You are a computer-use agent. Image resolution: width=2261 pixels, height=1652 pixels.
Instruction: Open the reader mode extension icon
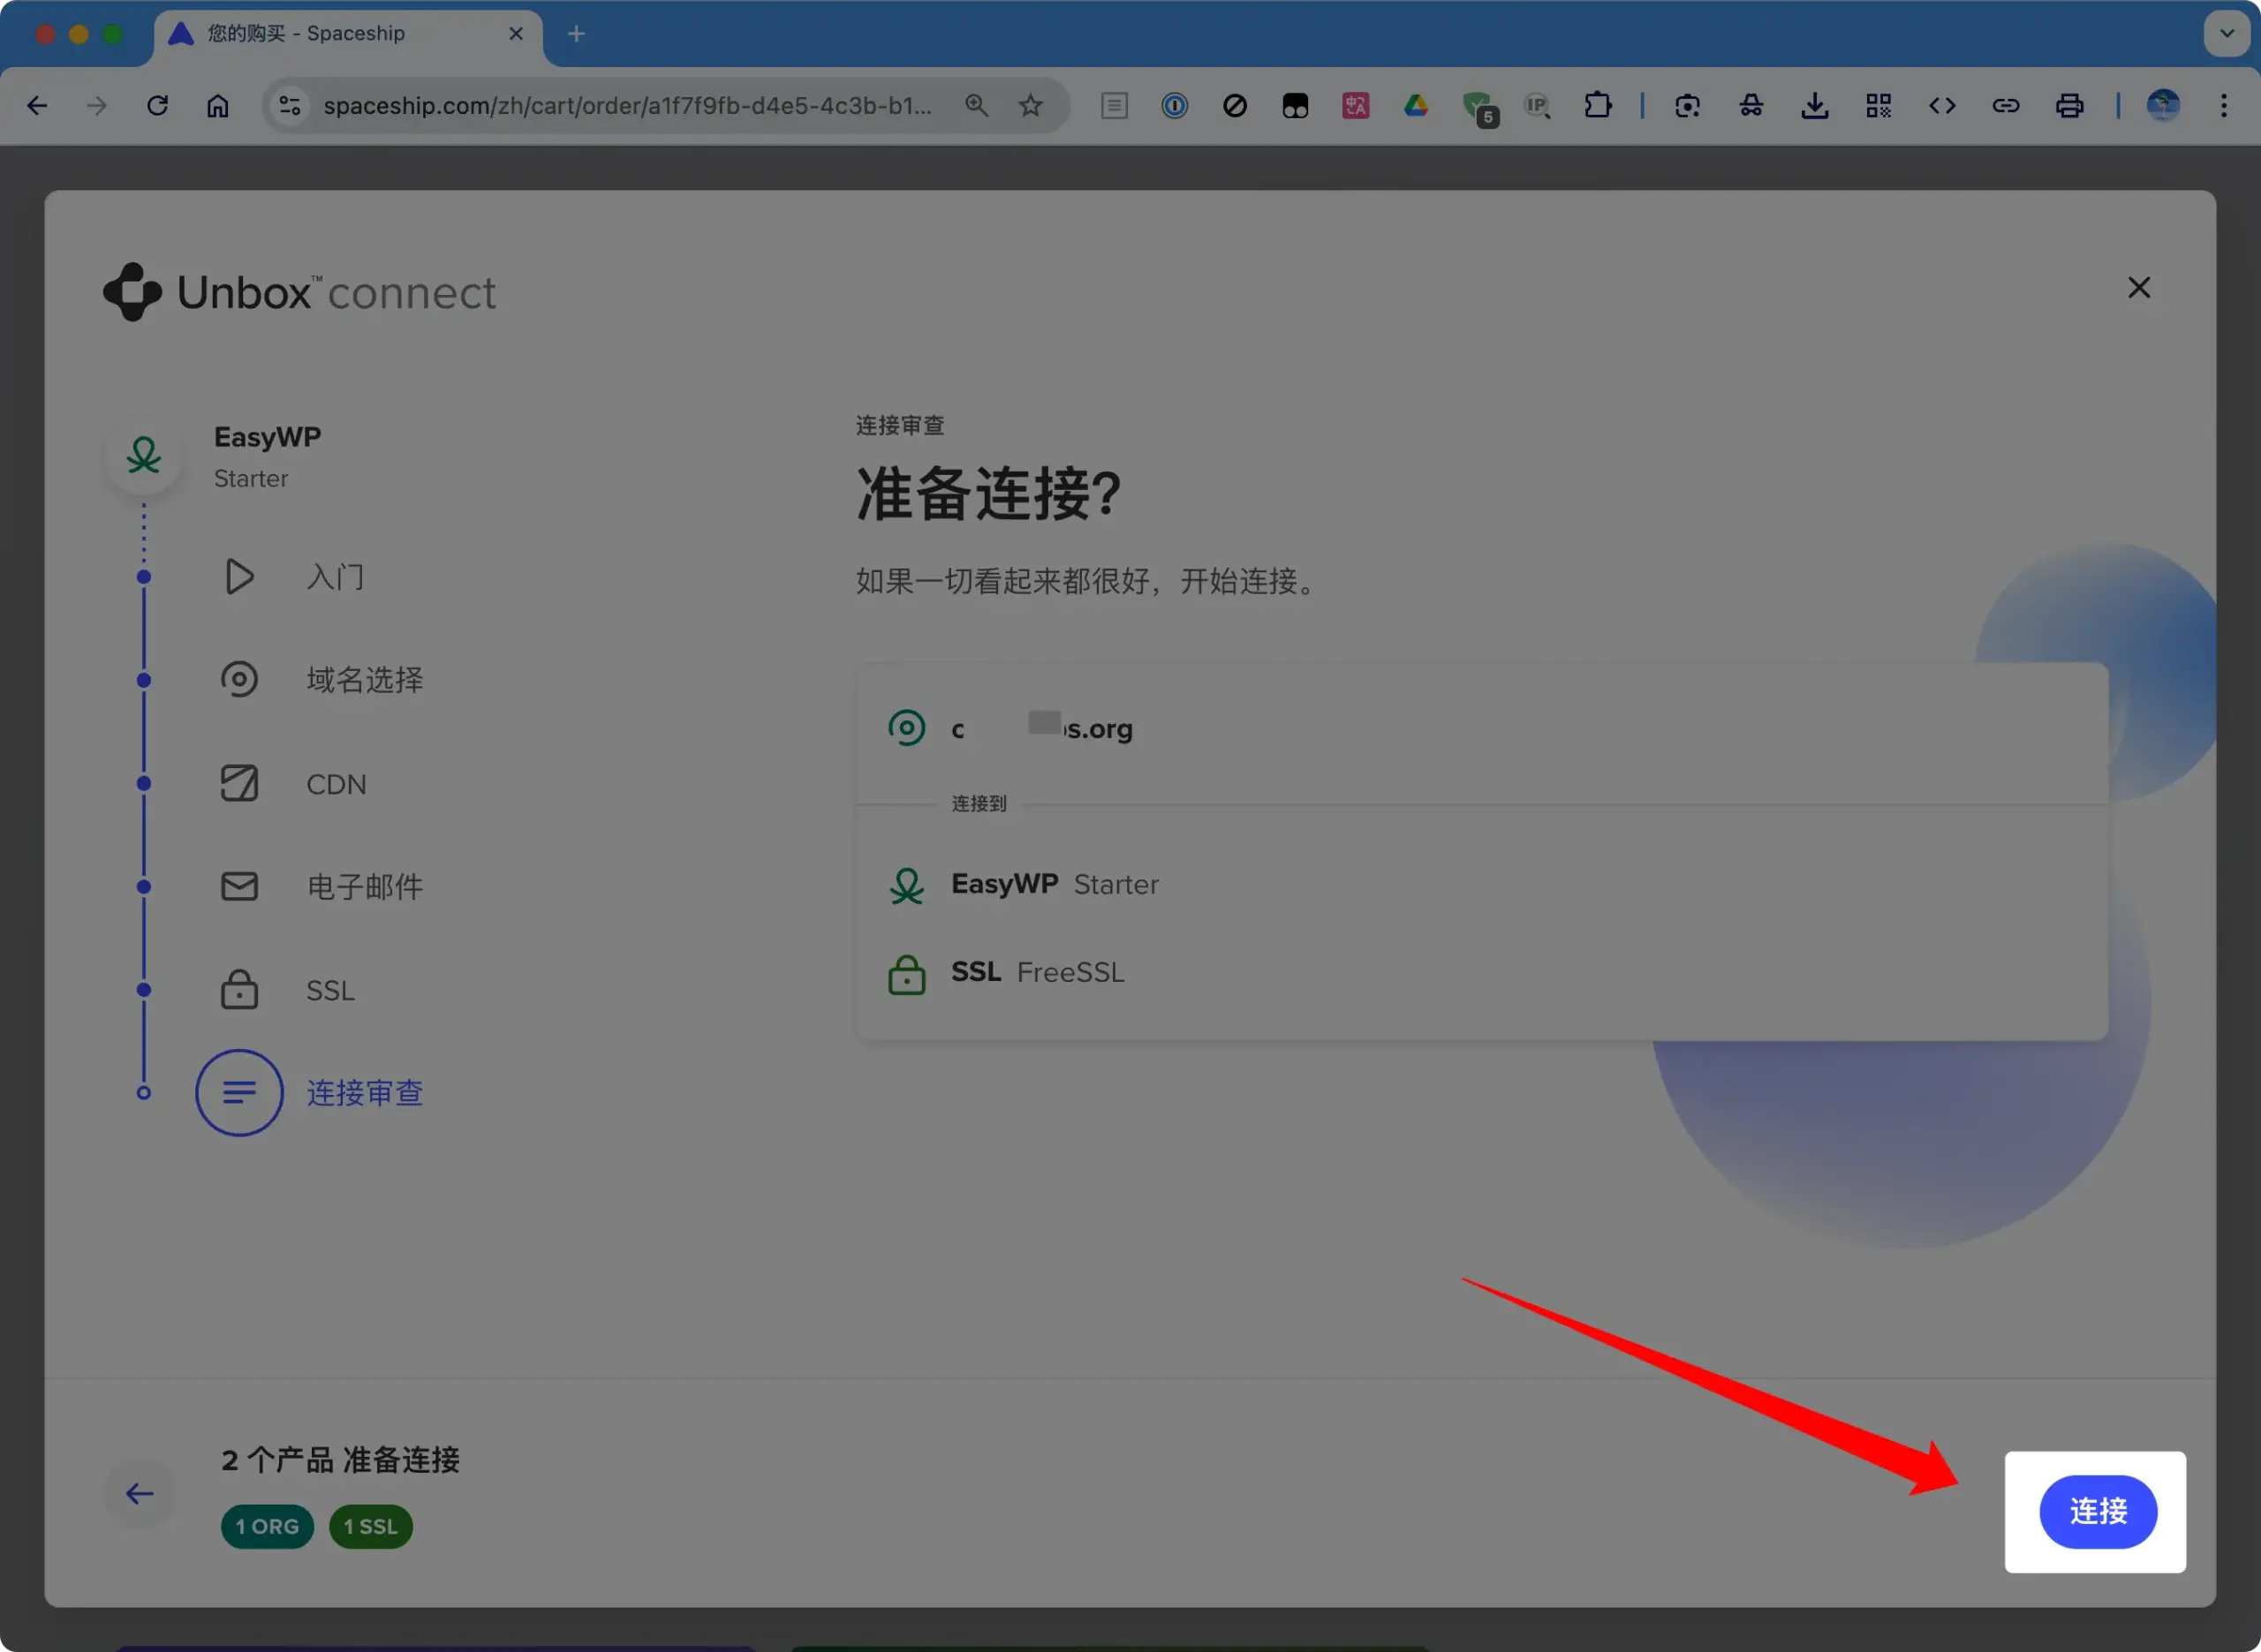[x=1114, y=105]
